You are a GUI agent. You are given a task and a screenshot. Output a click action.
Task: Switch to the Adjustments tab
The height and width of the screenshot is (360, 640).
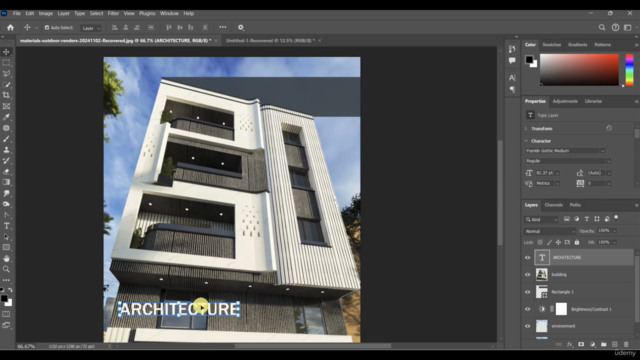(565, 101)
